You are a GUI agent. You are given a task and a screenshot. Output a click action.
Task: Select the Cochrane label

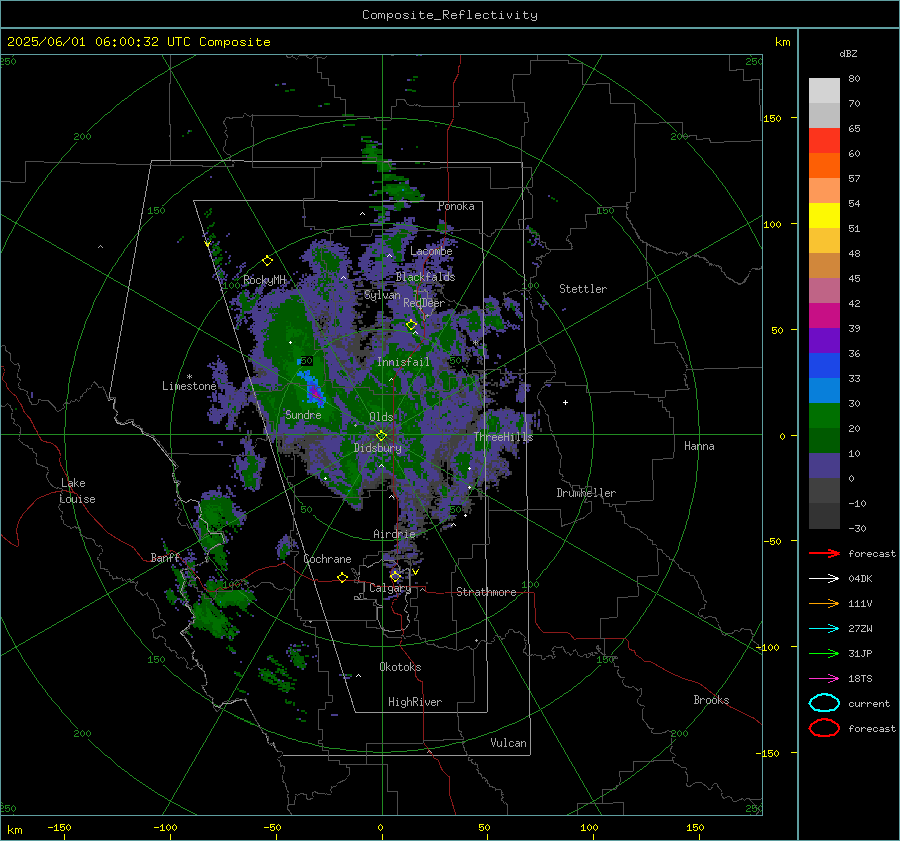click(327, 559)
